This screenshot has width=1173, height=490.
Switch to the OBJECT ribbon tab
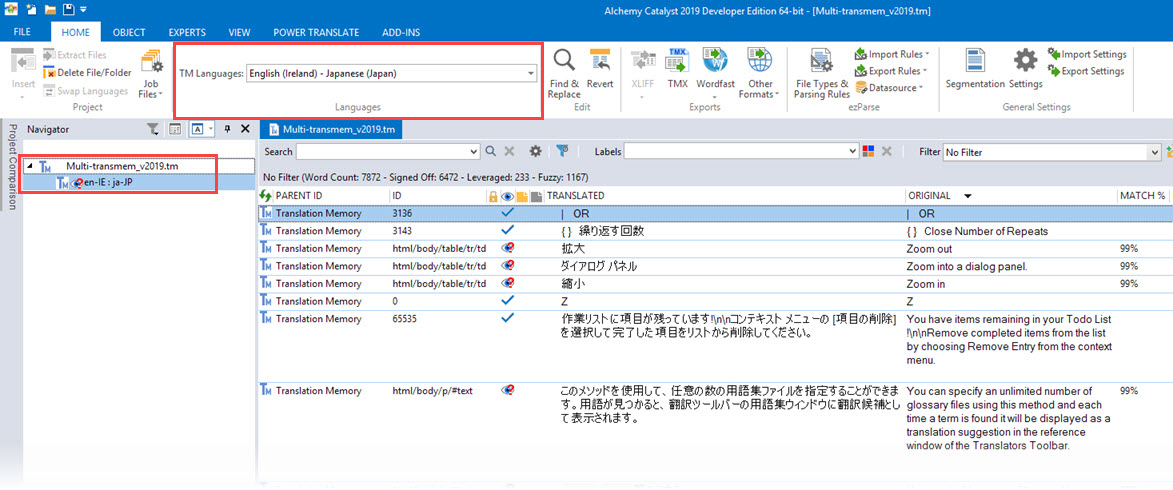tap(129, 32)
